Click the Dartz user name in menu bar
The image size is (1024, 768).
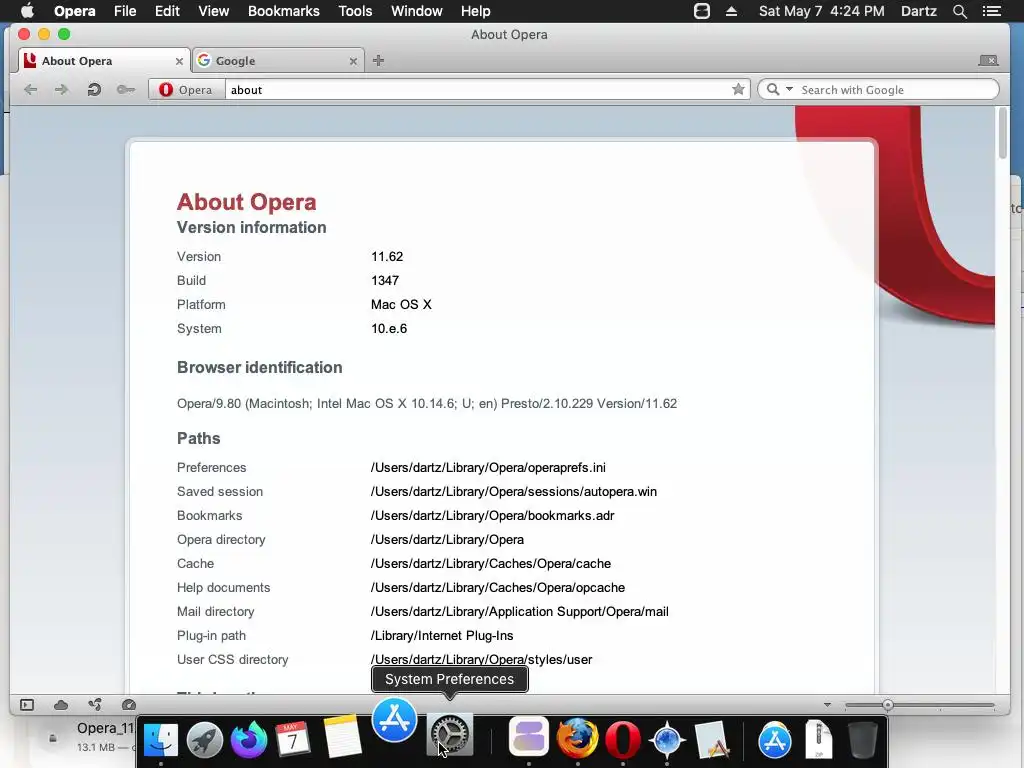pos(918,11)
